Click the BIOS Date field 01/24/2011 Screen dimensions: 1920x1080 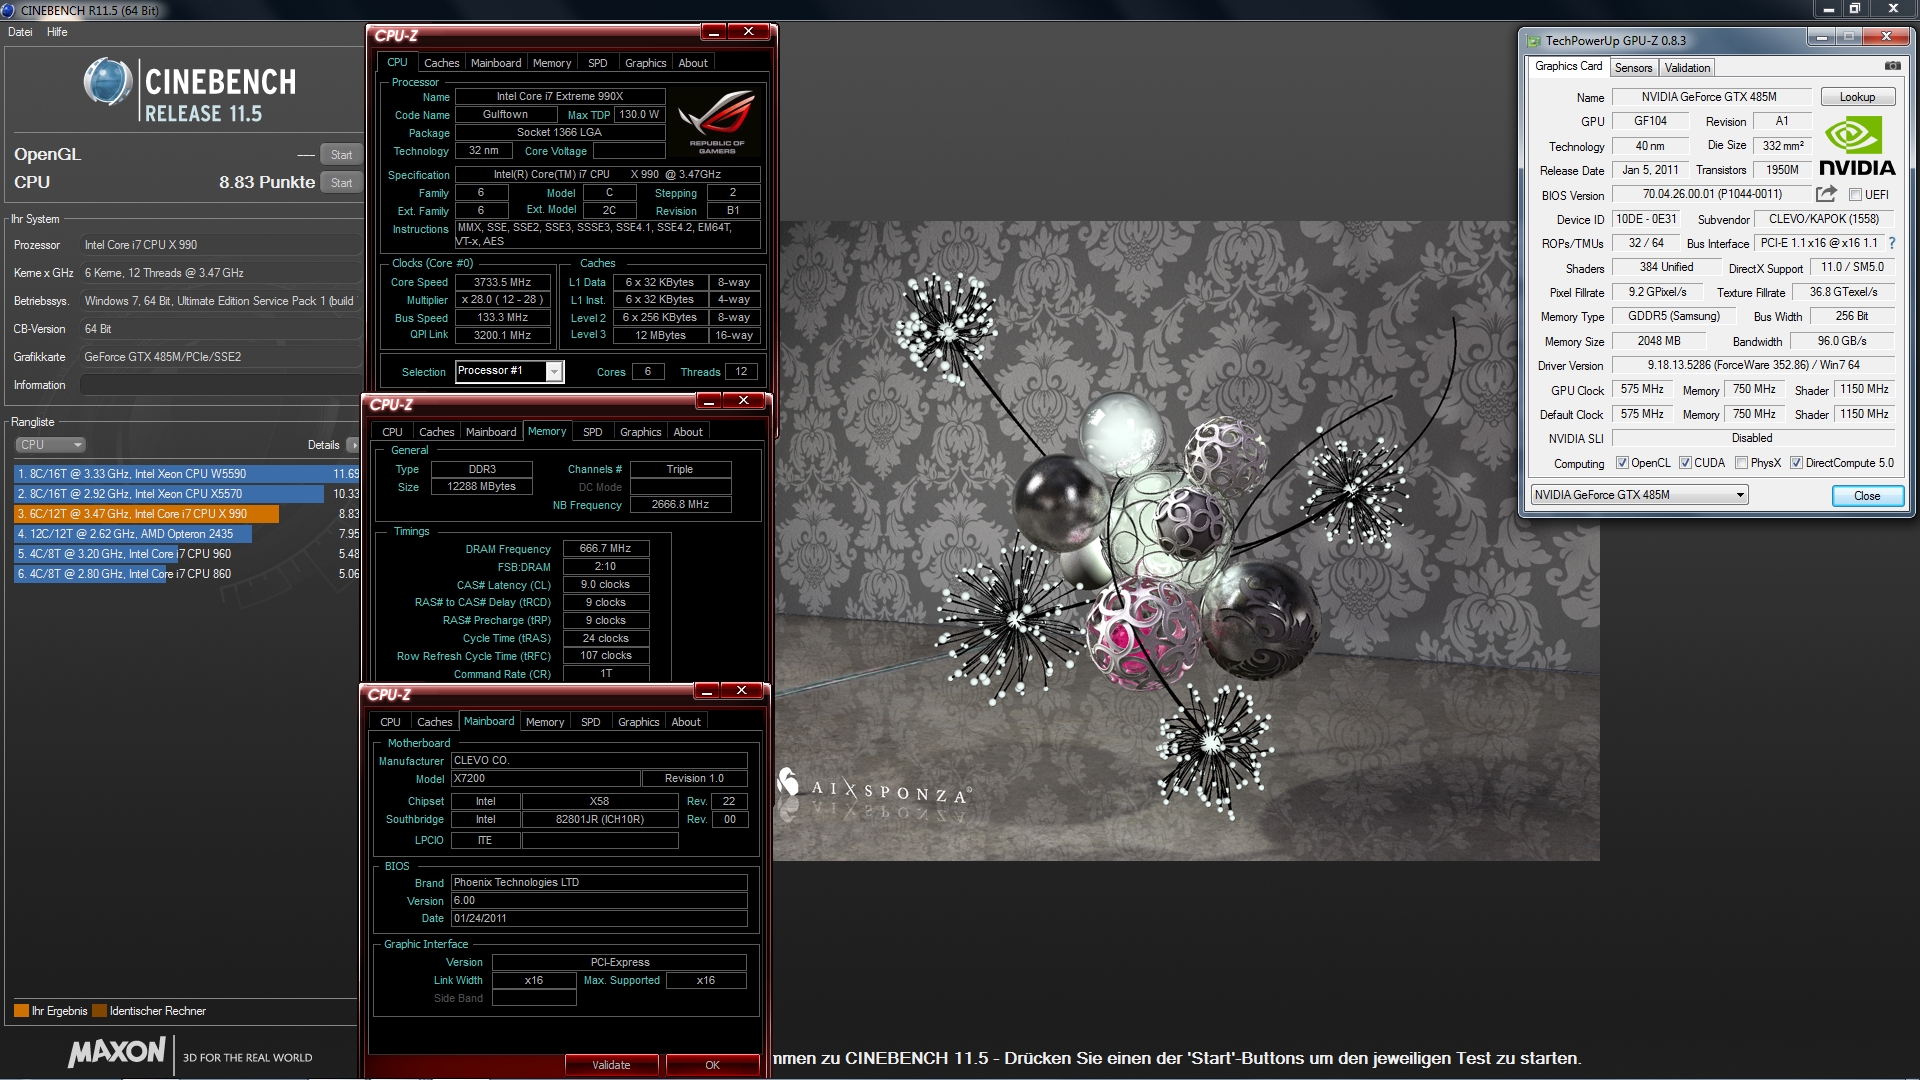click(599, 918)
